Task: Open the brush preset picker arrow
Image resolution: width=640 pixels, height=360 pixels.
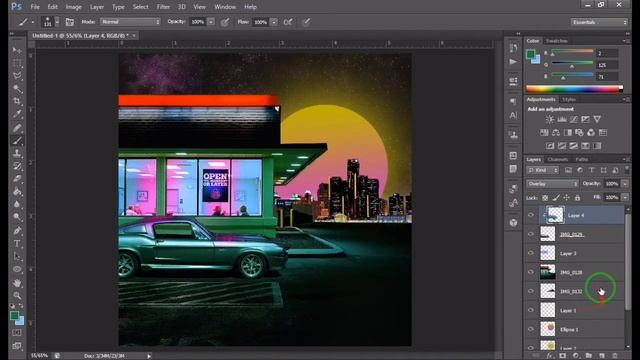Action: click(57, 22)
